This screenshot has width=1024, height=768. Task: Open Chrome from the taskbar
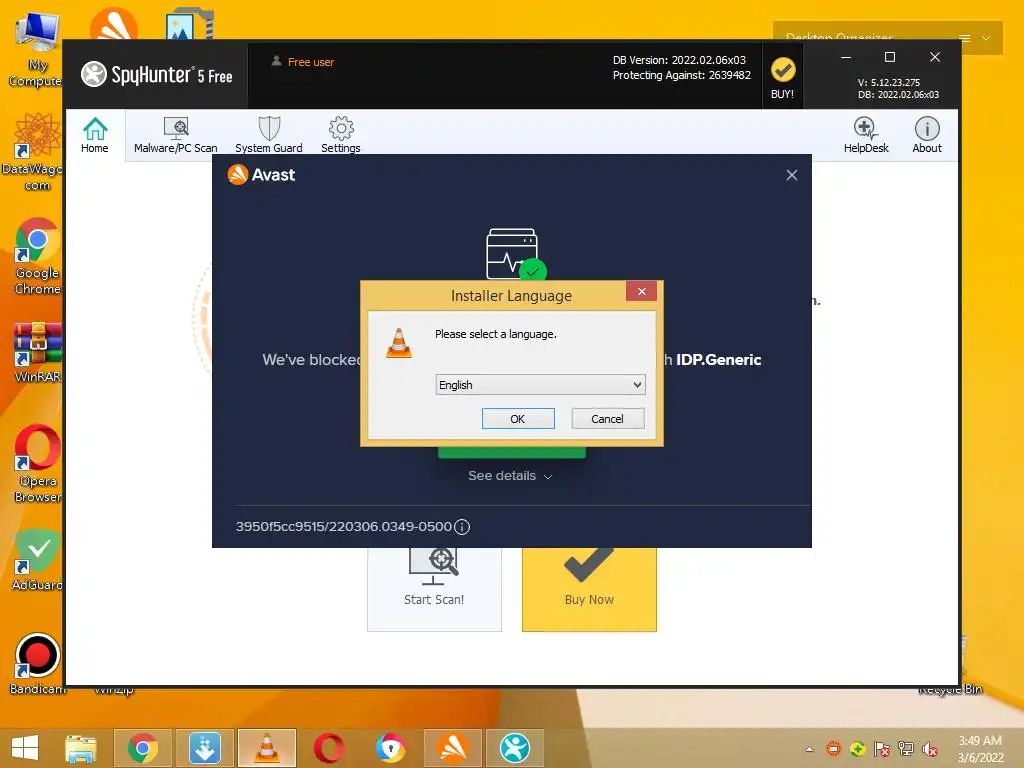(142, 748)
